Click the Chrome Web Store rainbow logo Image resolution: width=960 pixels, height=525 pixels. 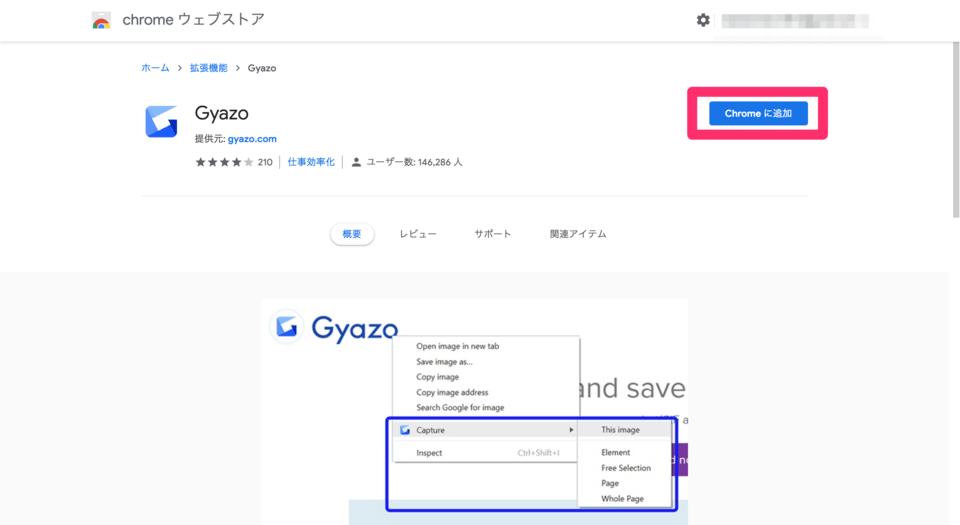(101, 21)
